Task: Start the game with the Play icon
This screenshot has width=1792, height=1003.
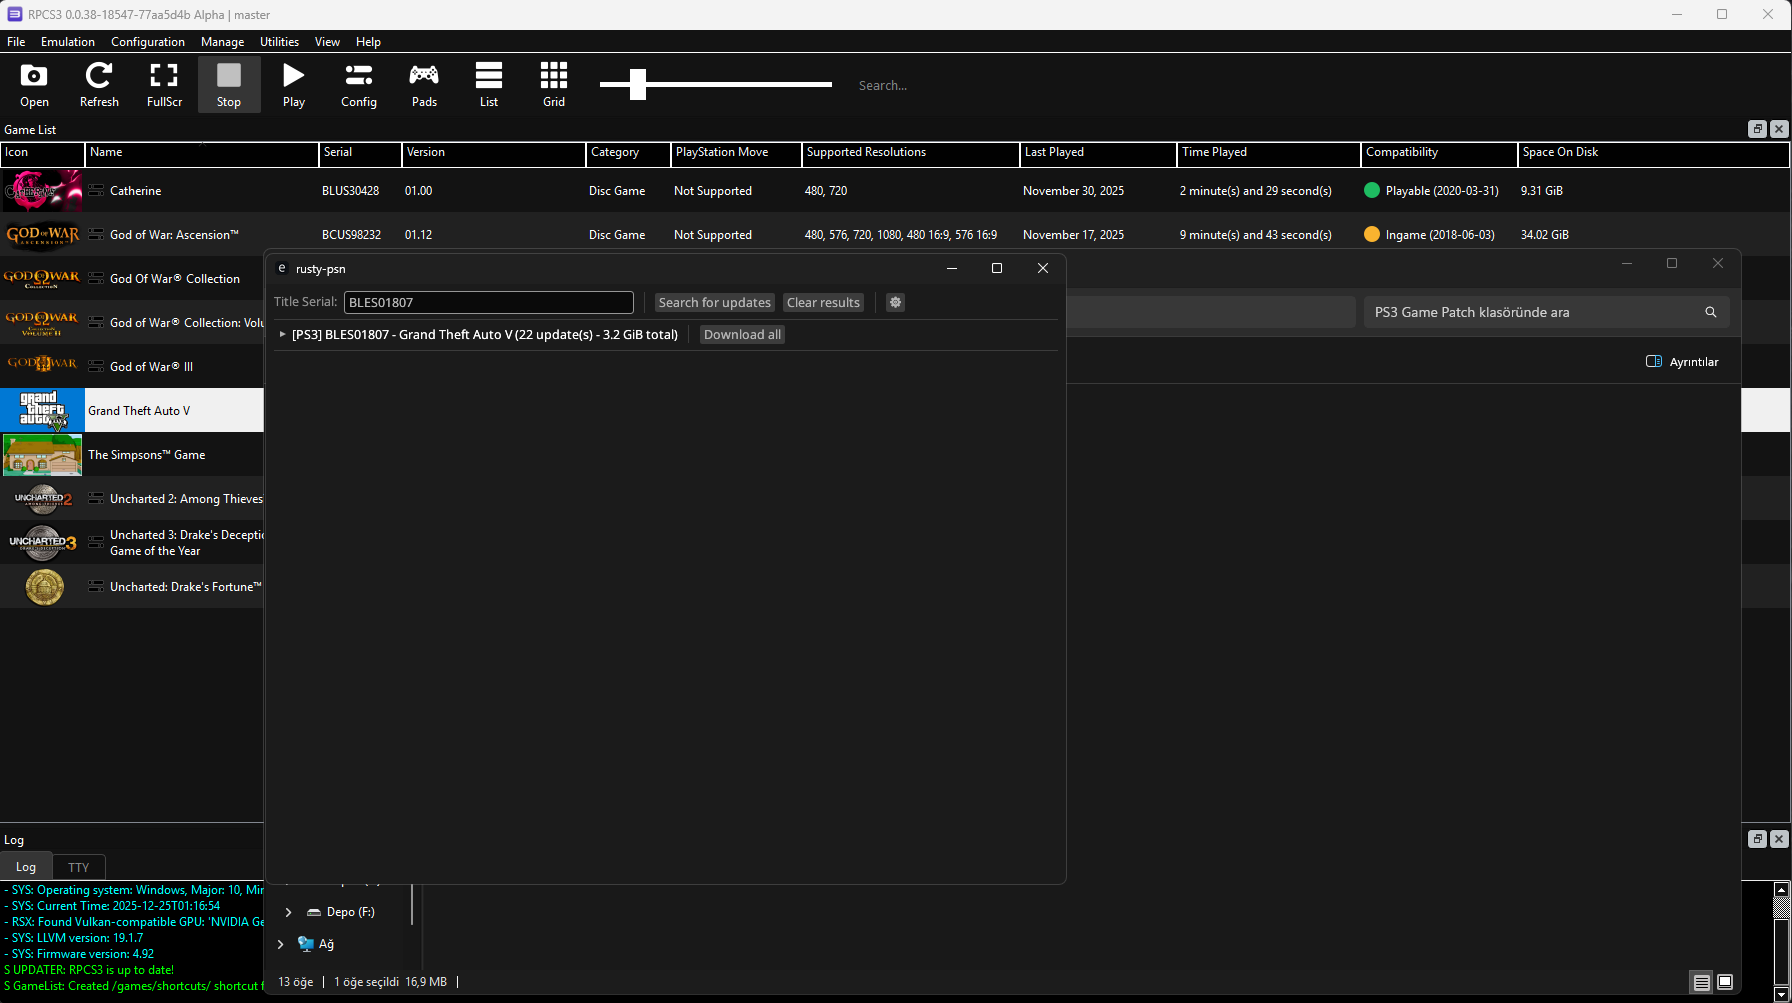Action: coord(294,85)
